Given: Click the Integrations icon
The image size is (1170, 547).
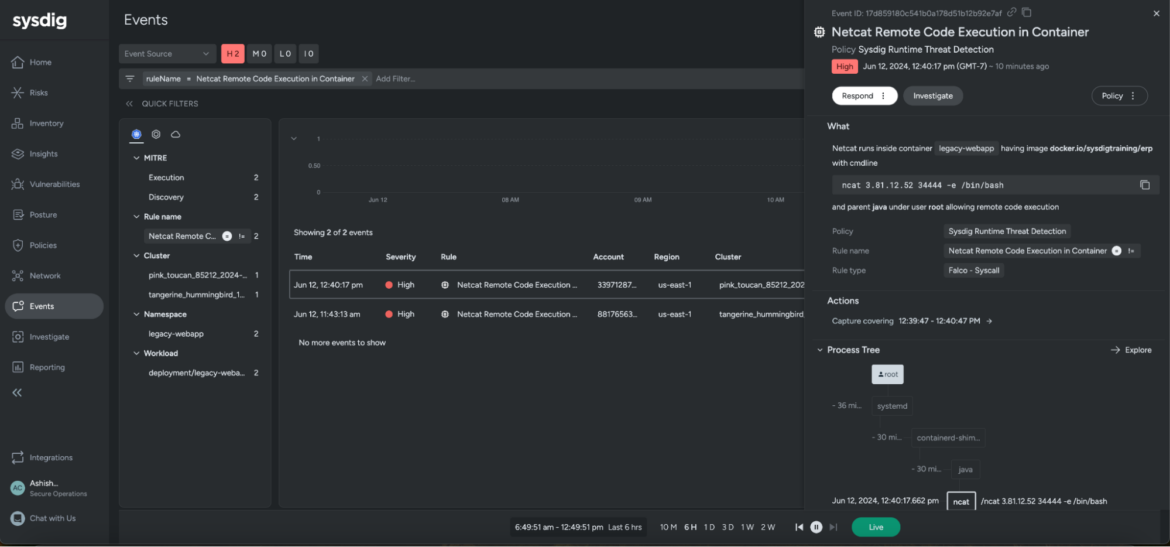Looking at the screenshot, I should 18,457.
